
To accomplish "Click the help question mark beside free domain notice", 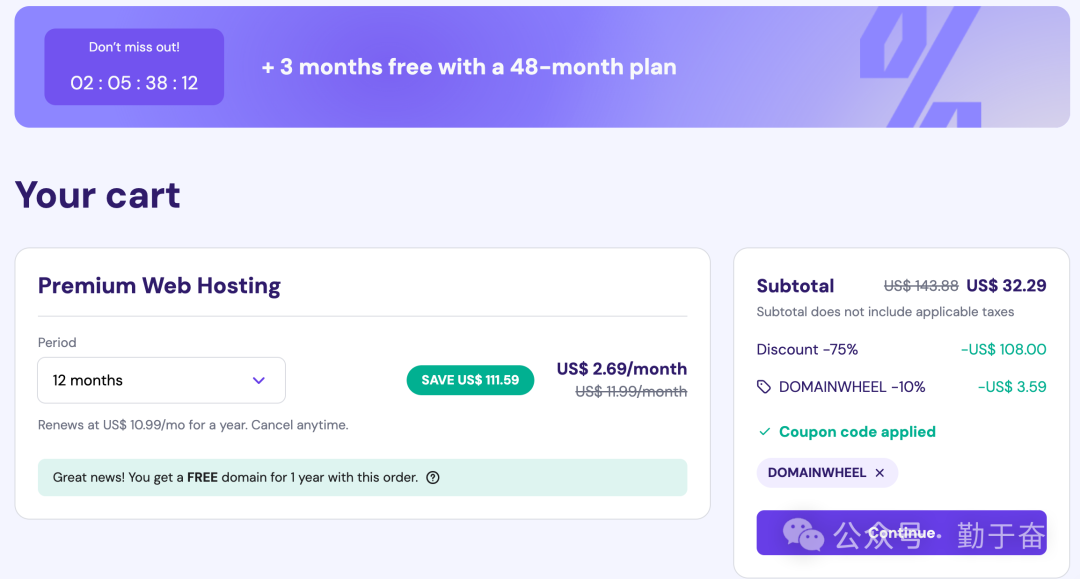I will tap(433, 478).
